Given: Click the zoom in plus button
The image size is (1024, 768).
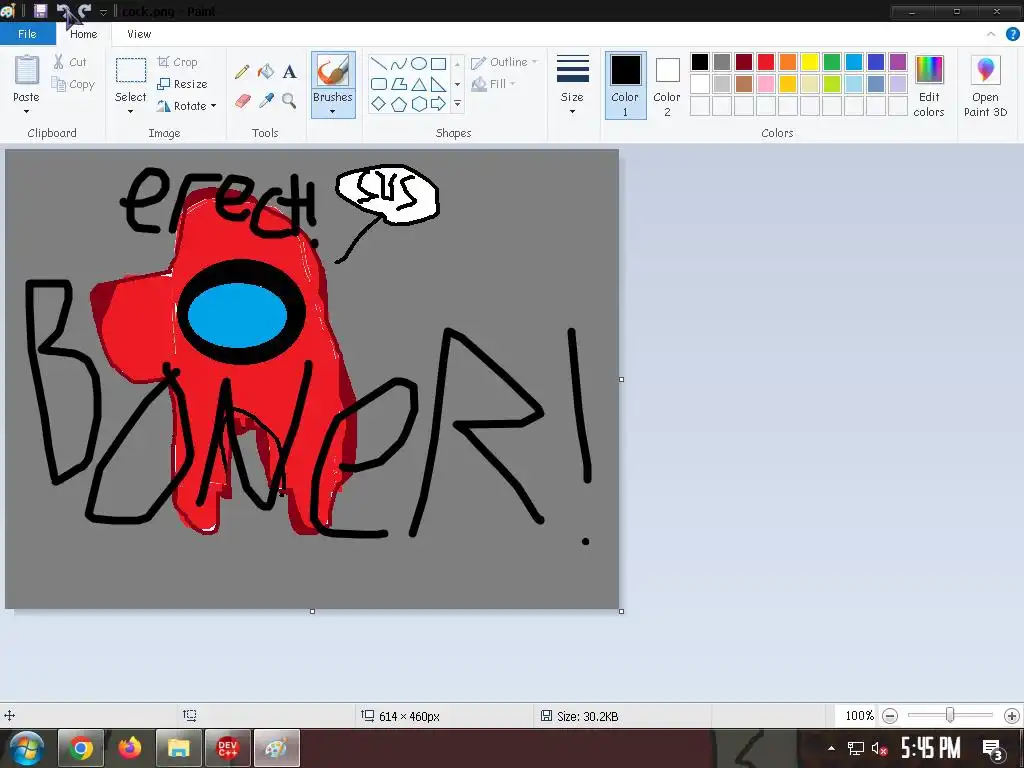Looking at the screenshot, I should (x=1012, y=716).
